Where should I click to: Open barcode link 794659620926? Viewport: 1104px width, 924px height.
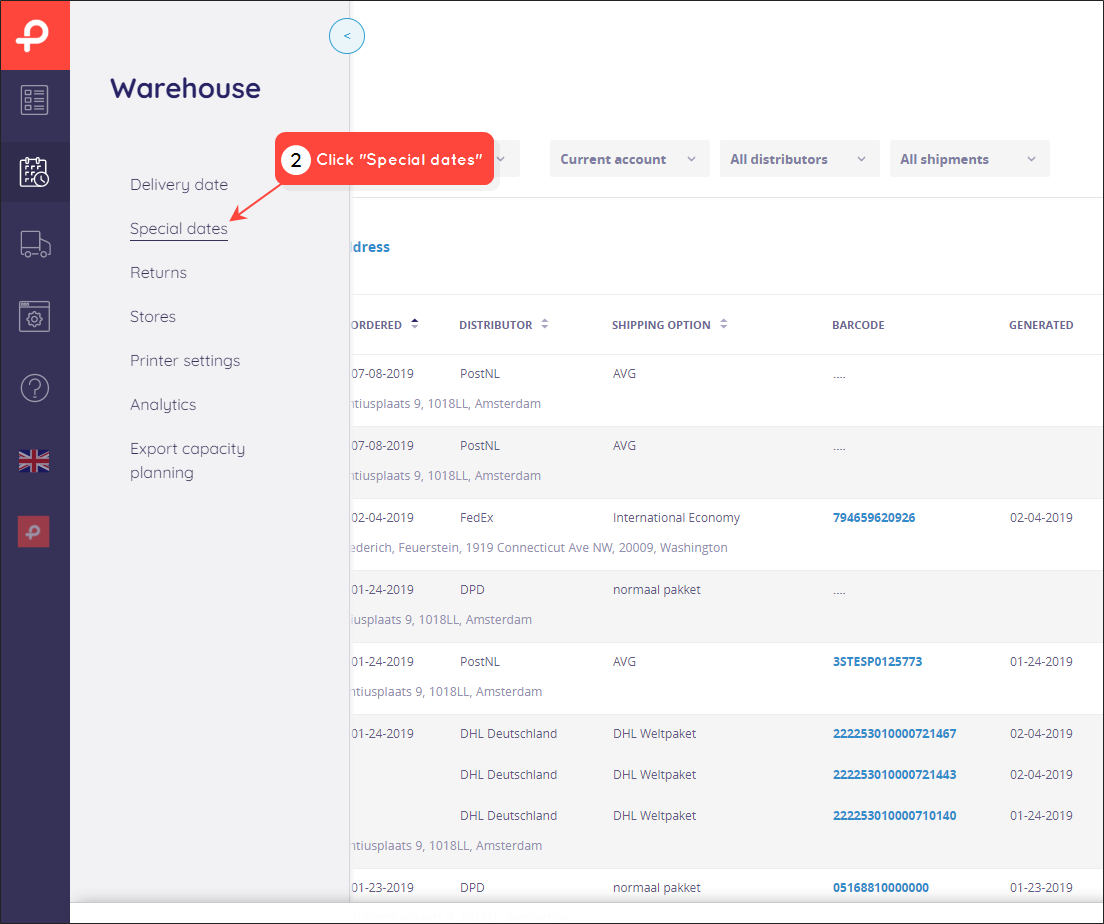pyautogui.click(x=874, y=518)
